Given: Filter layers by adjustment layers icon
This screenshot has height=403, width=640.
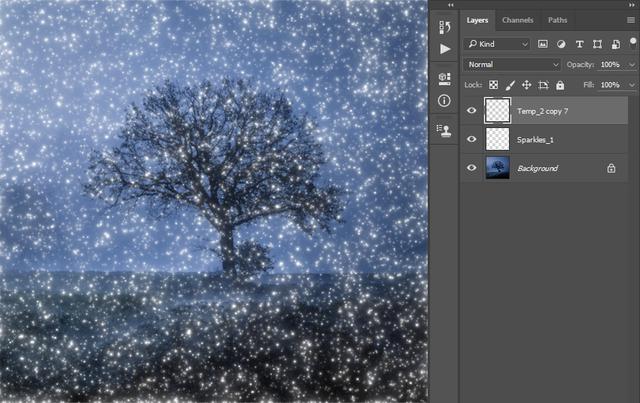Looking at the screenshot, I should pyautogui.click(x=561, y=44).
